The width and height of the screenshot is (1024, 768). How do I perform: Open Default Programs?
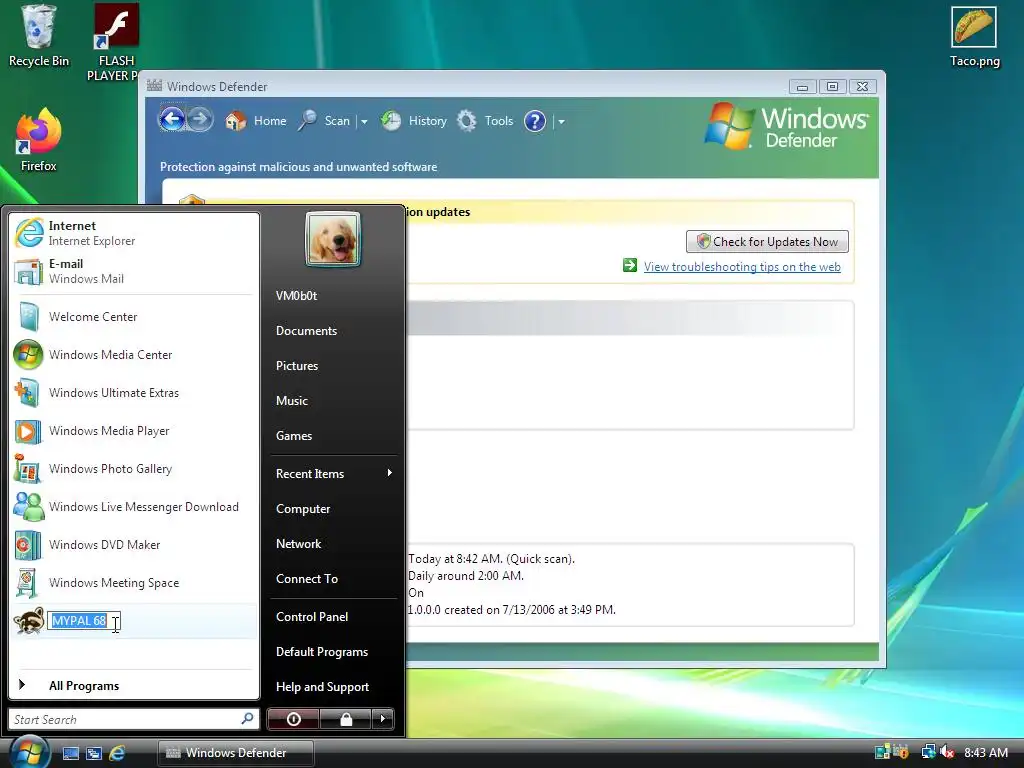point(333,652)
